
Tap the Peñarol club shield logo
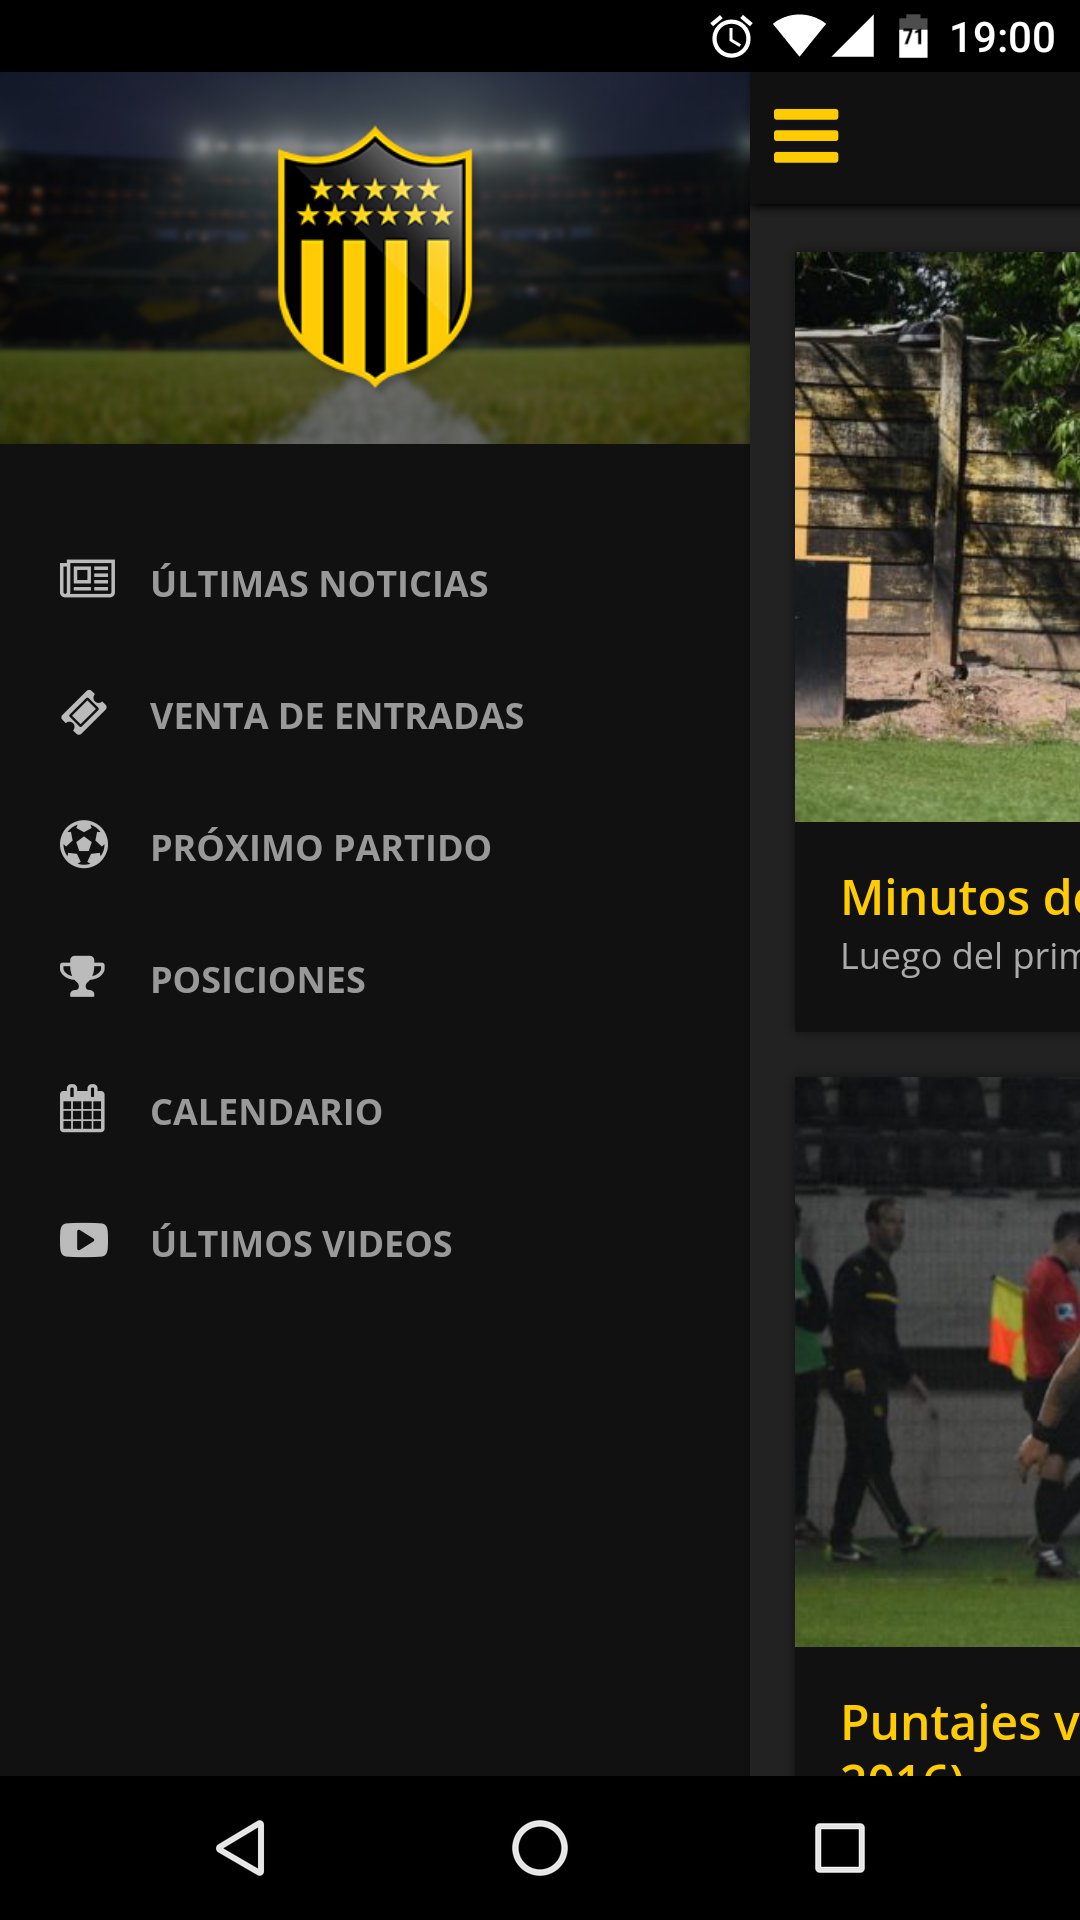[x=375, y=257]
